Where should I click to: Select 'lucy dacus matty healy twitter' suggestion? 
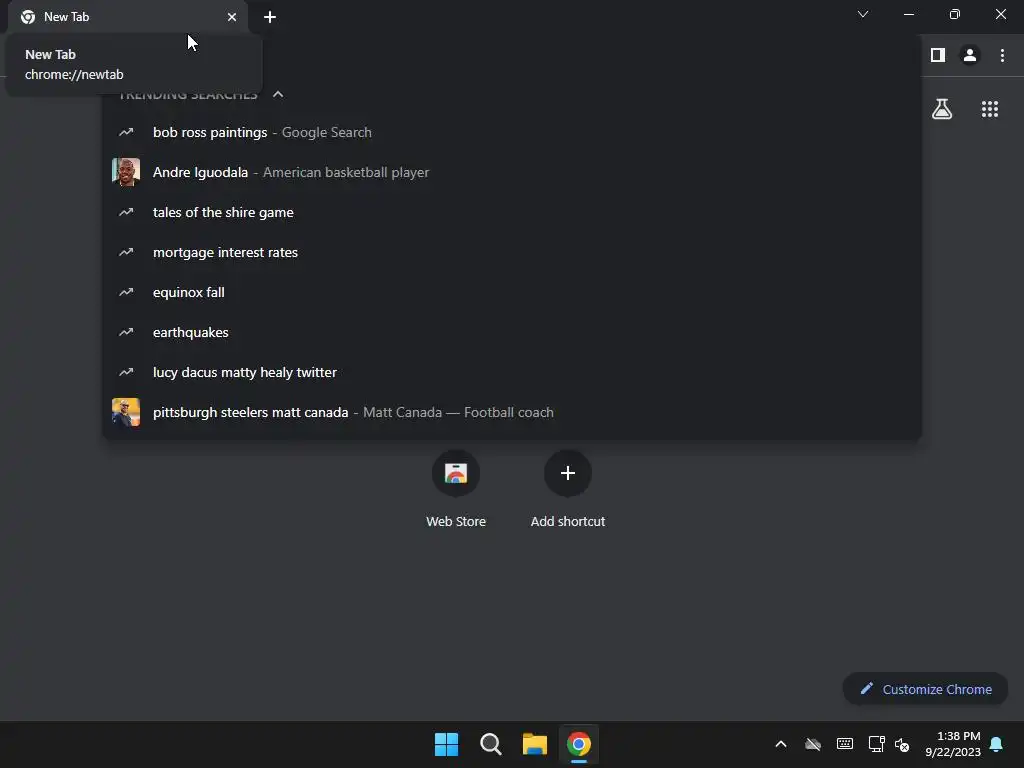tap(512, 372)
